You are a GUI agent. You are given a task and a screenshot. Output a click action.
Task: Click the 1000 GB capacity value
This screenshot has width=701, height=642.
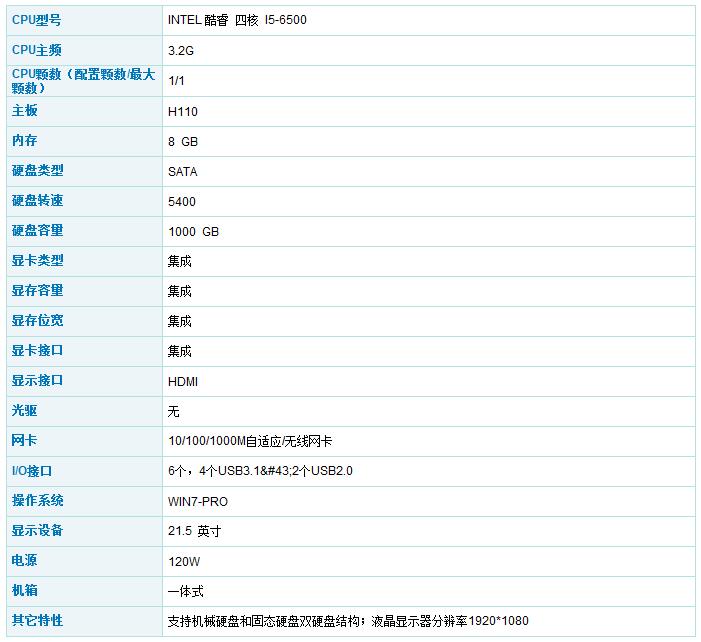point(193,232)
